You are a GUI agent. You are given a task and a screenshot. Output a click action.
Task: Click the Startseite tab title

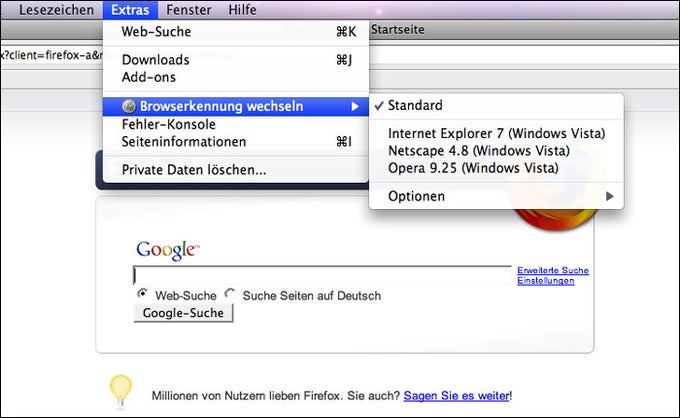coord(397,29)
